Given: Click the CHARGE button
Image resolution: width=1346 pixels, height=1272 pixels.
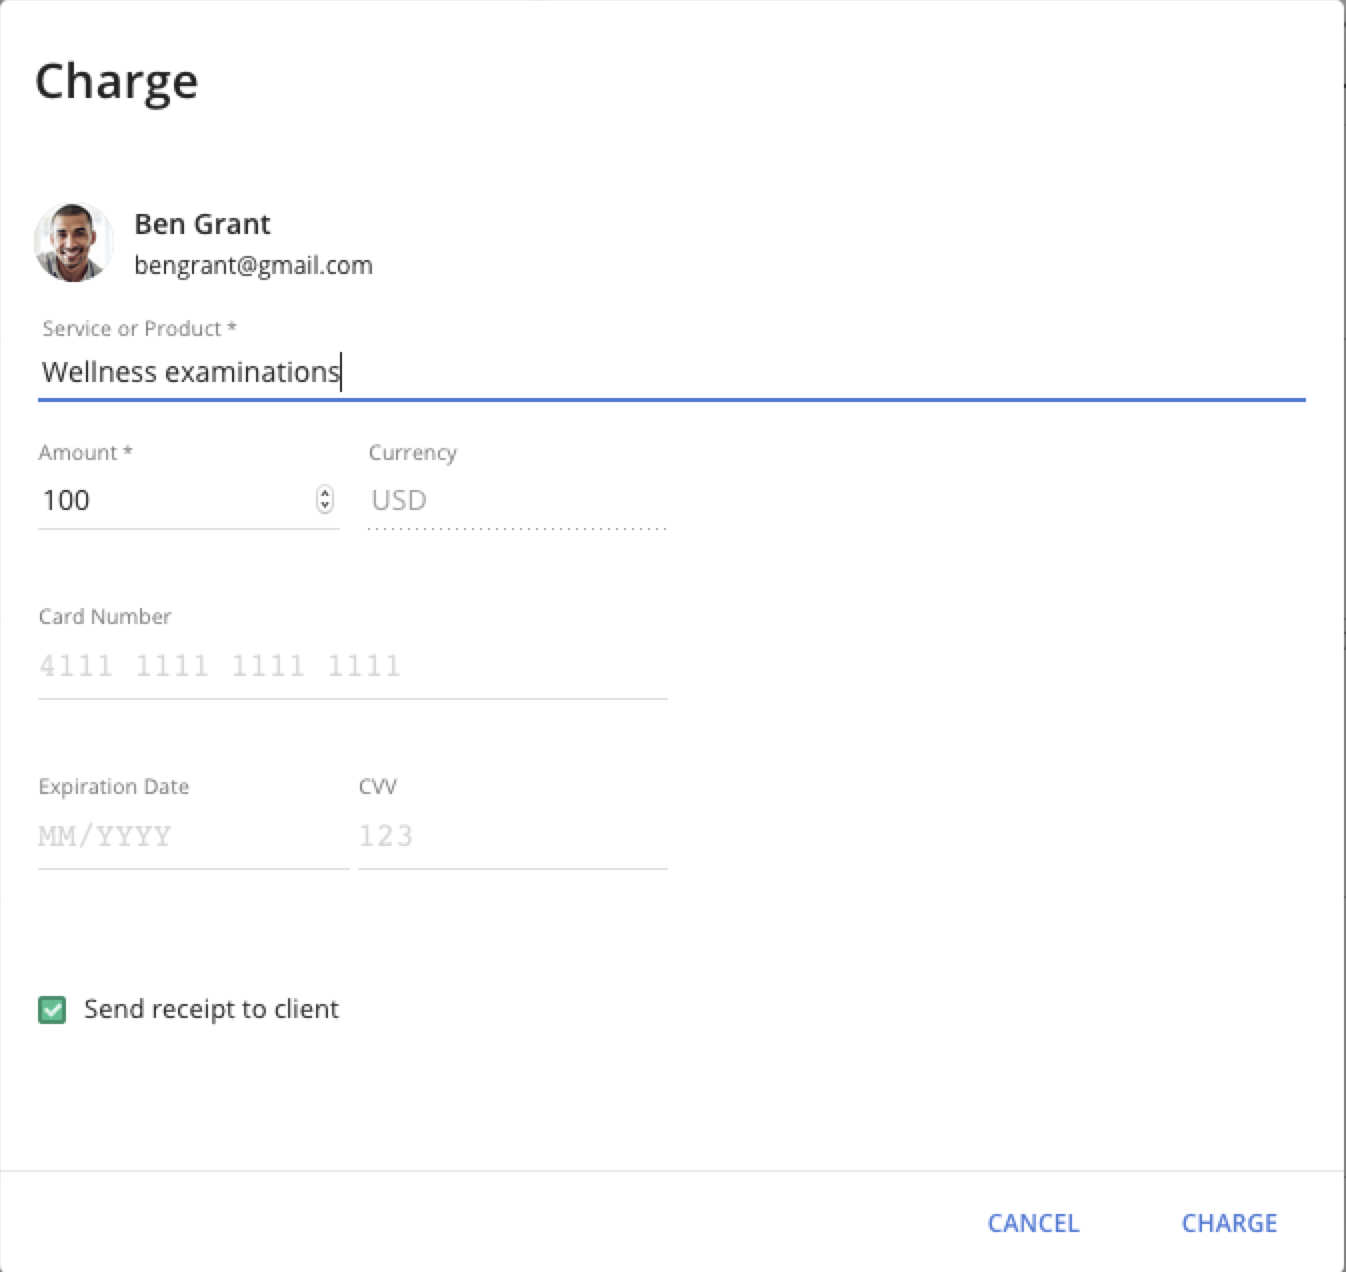Looking at the screenshot, I should pos(1229,1223).
